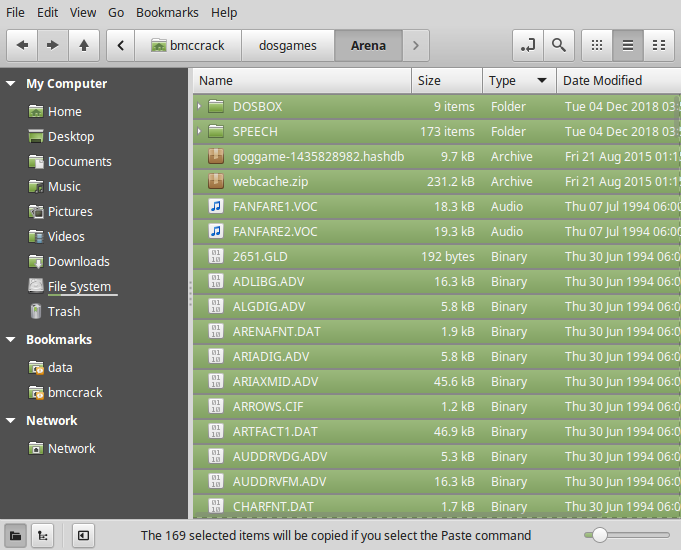Open the Network location in sidebar

62,448
